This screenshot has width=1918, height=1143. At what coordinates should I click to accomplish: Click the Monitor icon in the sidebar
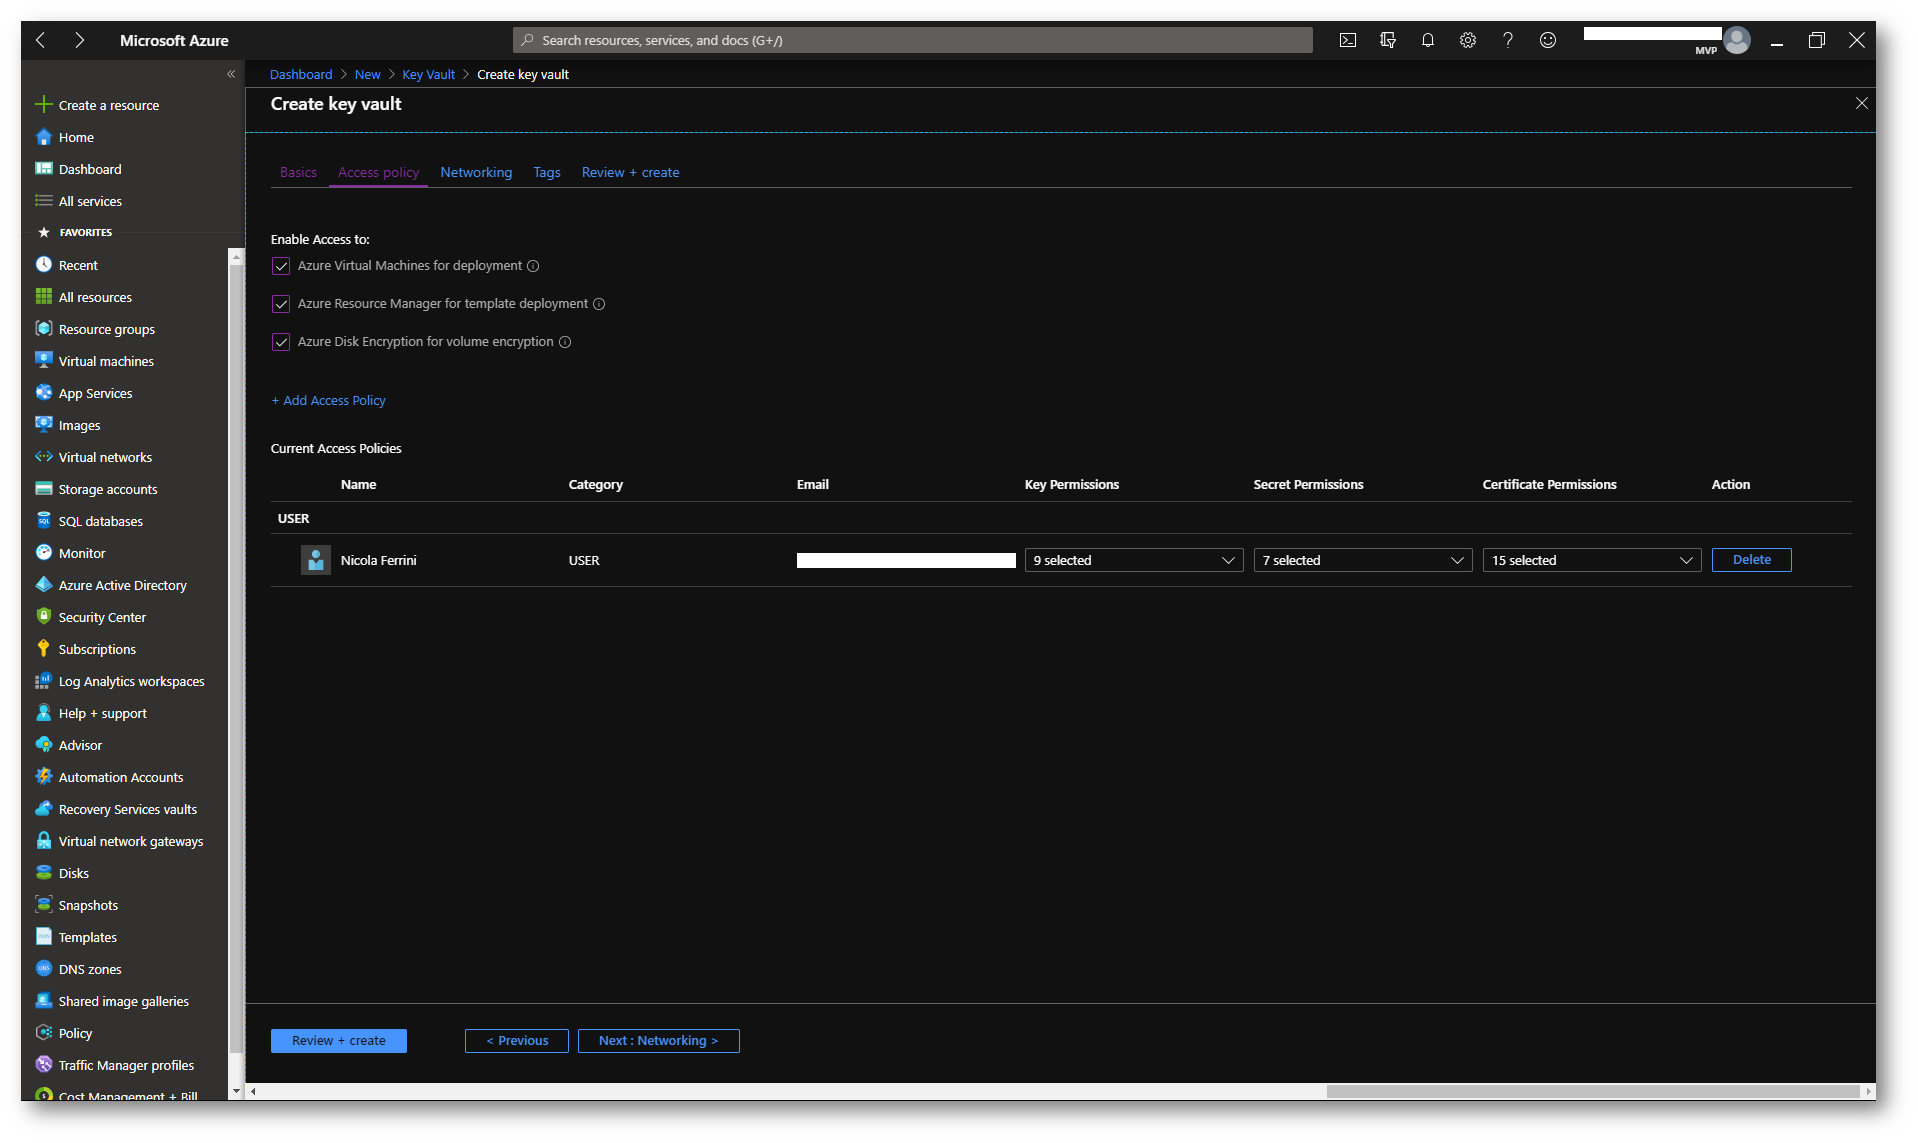coord(44,553)
